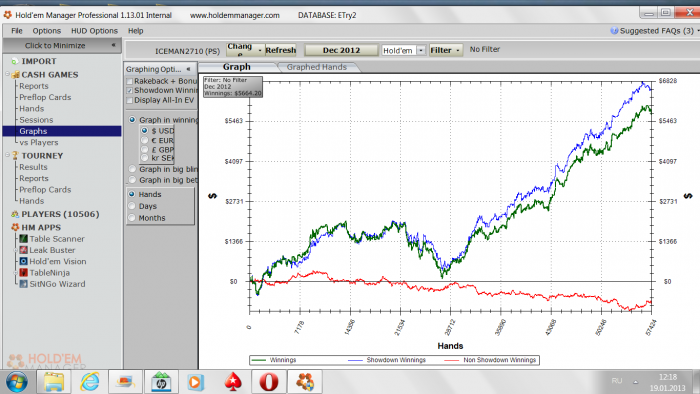
Task: Open the Table Scanner app icon
Action: [x=24, y=239]
